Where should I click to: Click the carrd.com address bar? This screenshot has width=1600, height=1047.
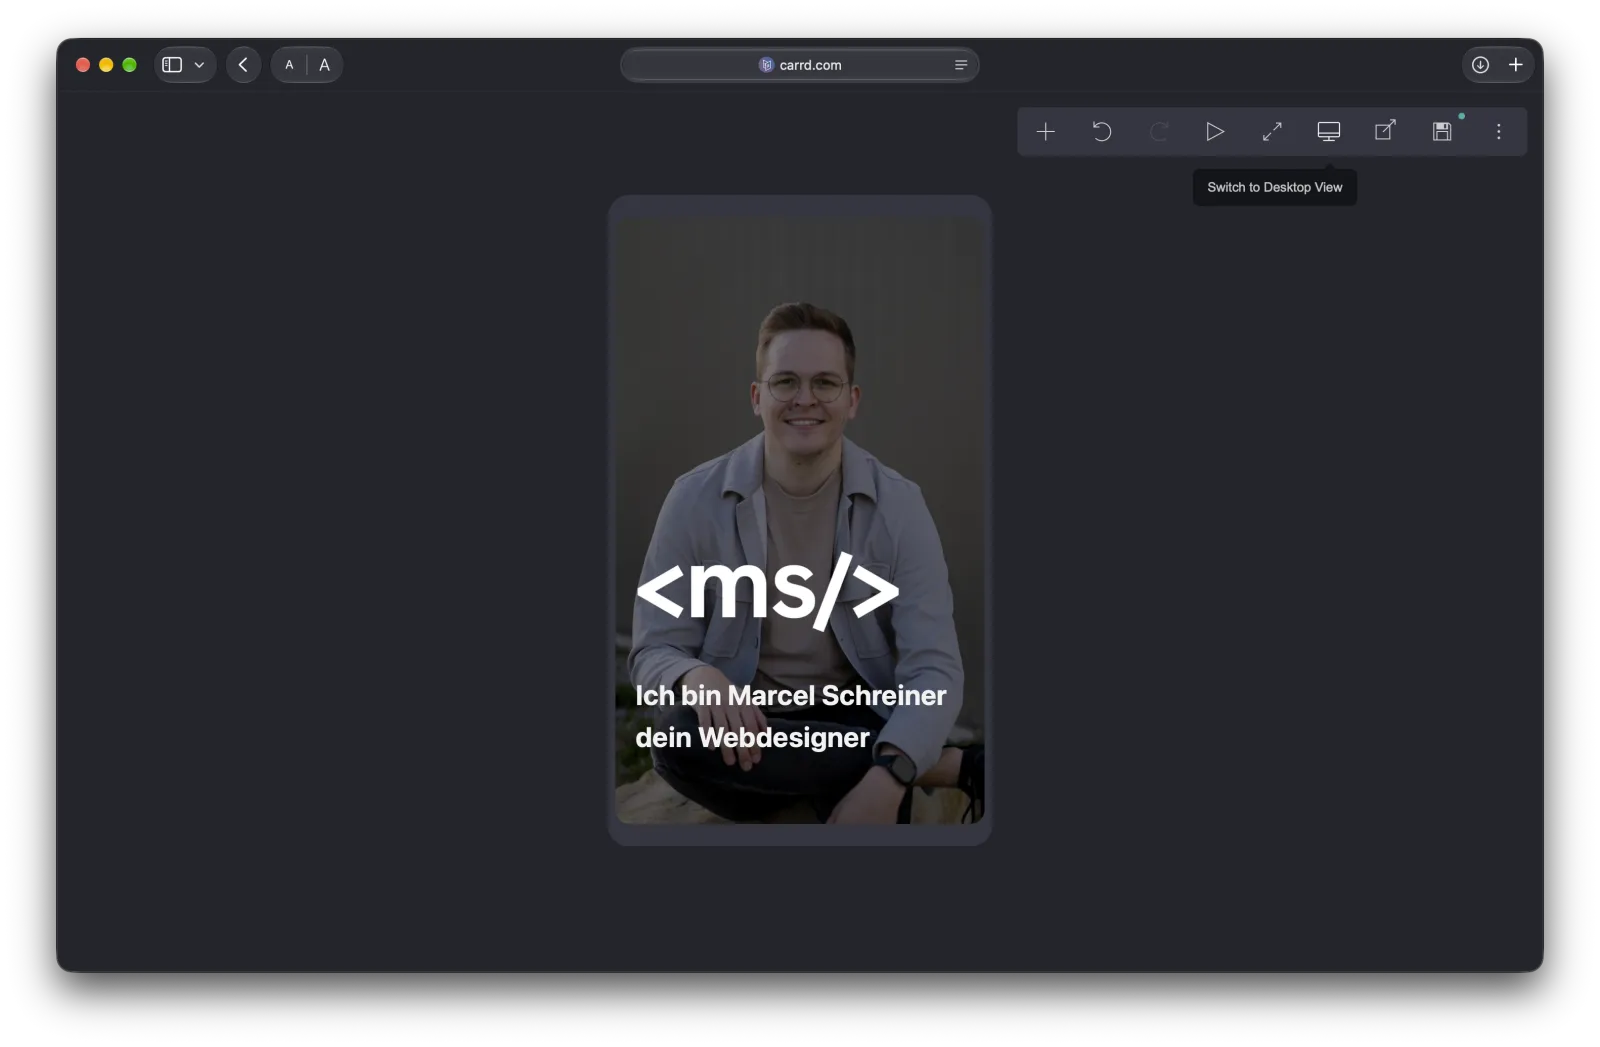tap(799, 65)
